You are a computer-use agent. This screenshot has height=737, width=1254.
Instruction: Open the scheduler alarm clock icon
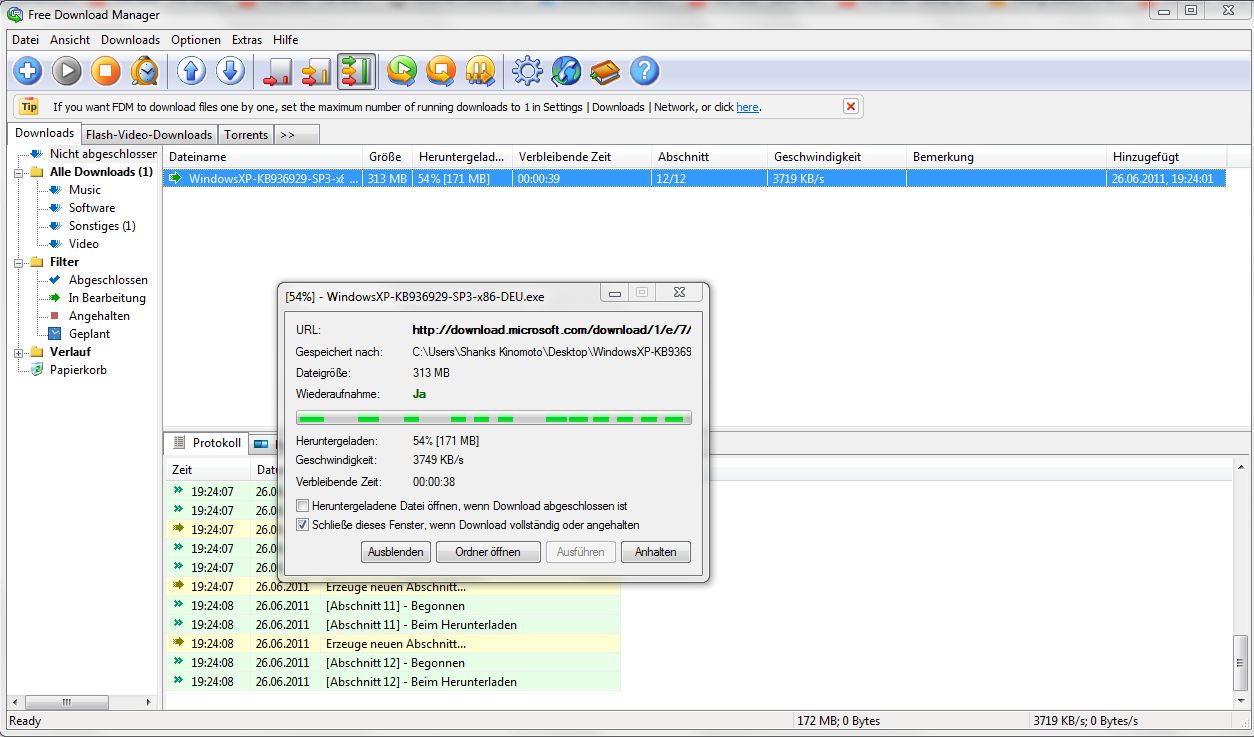pyautogui.click(x=145, y=71)
